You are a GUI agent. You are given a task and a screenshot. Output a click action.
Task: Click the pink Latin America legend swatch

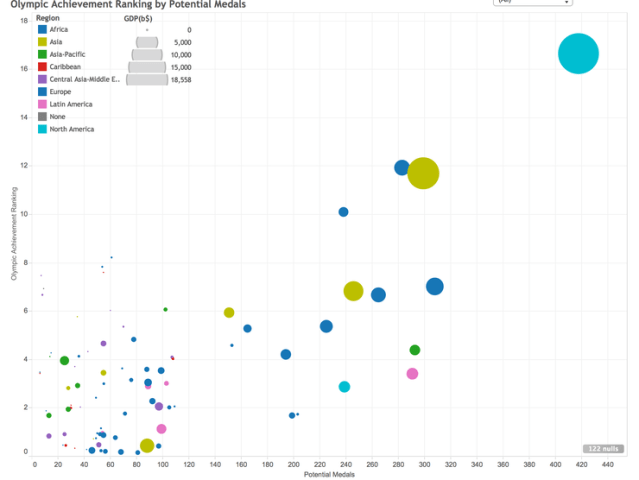[x=41, y=104]
